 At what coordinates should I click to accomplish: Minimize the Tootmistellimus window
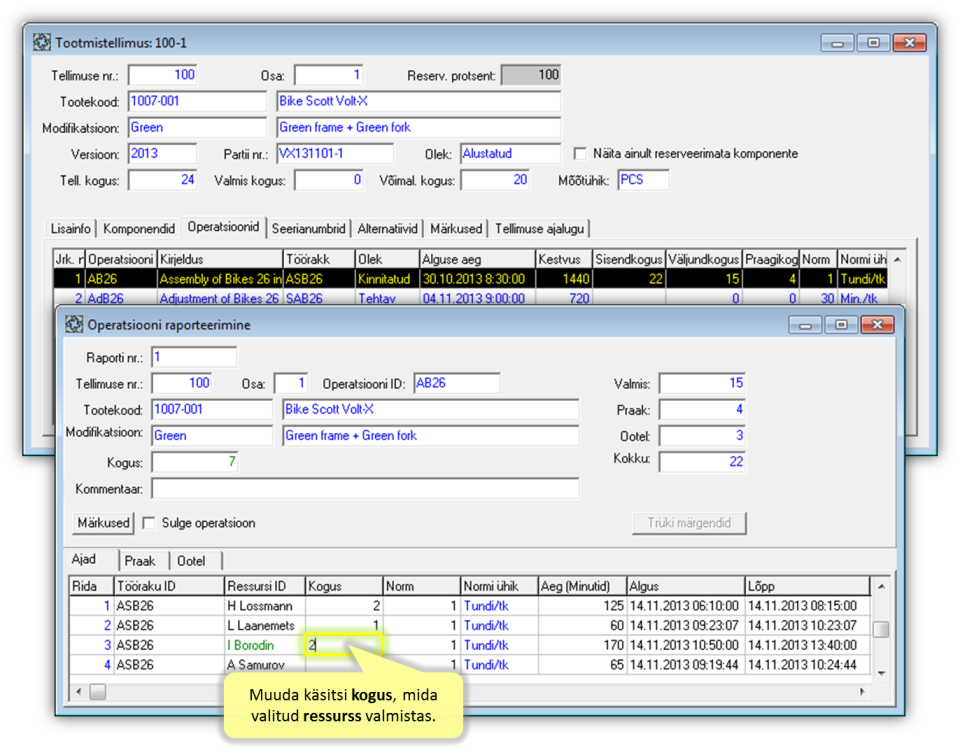click(x=837, y=43)
